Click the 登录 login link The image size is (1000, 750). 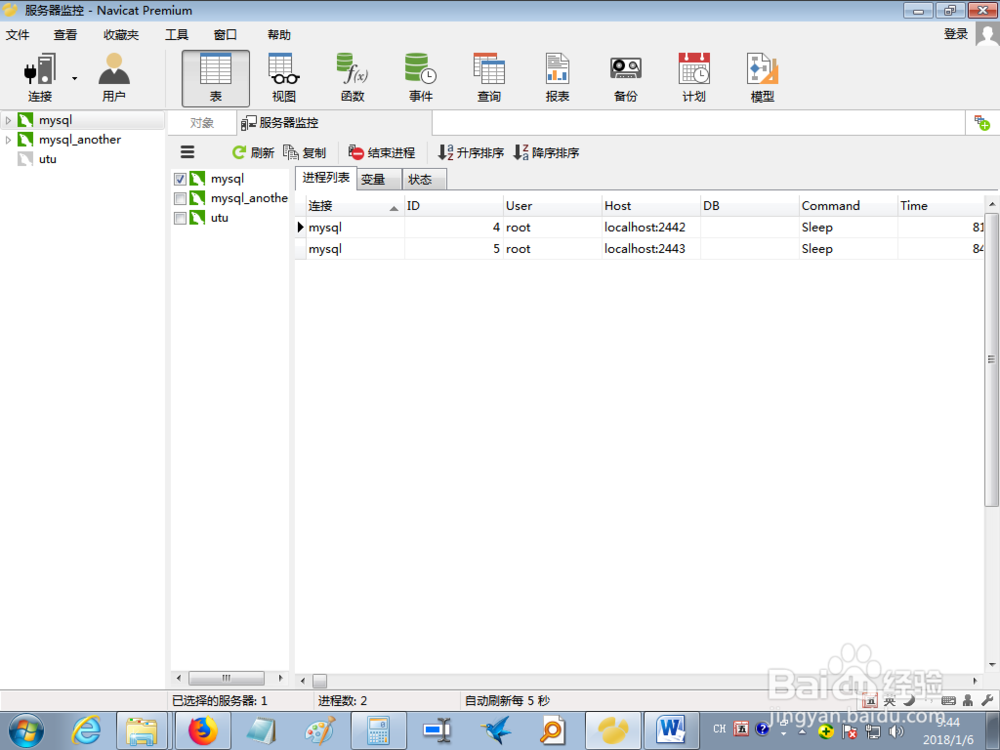pyautogui.click(x=956, y=34)
